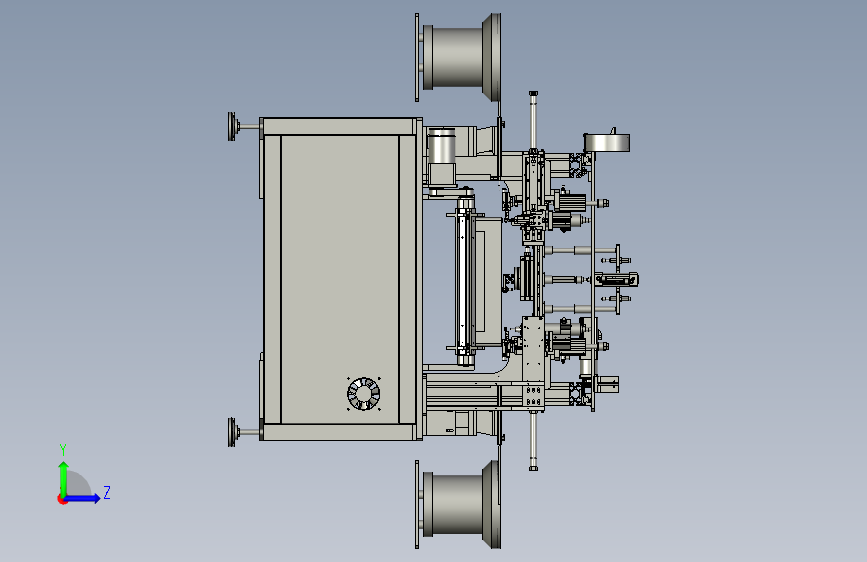This screenshot has height=562, width=867.
Task: Select the small flat roll at upper right
Action: (607, 142)
